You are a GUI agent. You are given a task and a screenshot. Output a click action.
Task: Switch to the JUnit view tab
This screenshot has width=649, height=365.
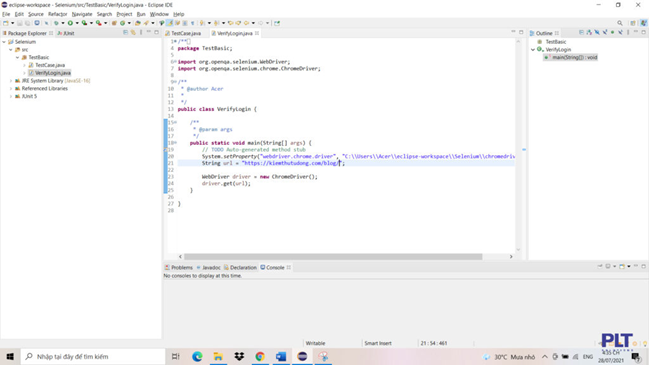tap(66, 33)
